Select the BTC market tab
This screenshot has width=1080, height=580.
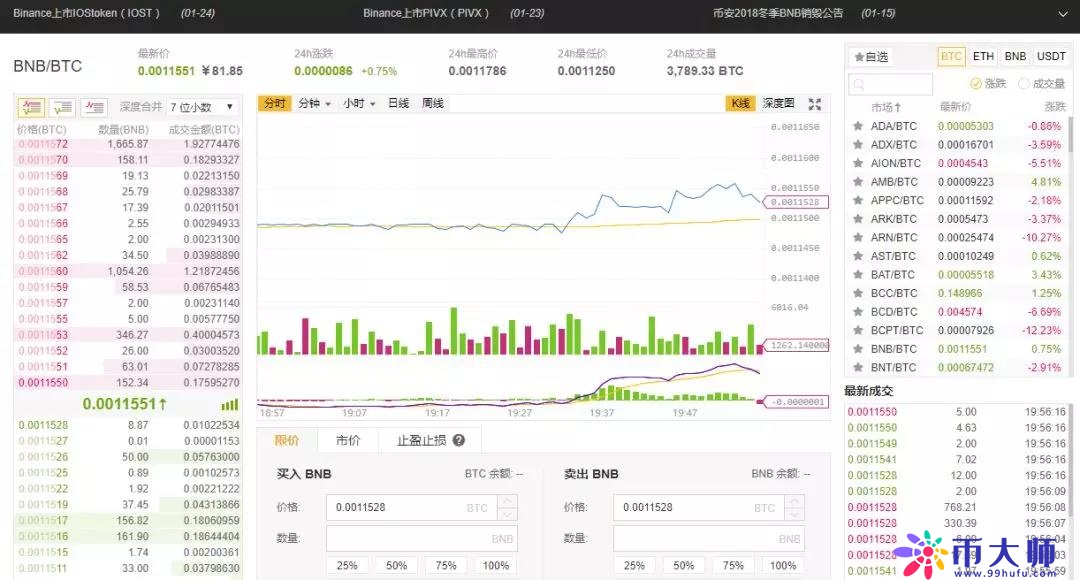[x=951, y=56]
